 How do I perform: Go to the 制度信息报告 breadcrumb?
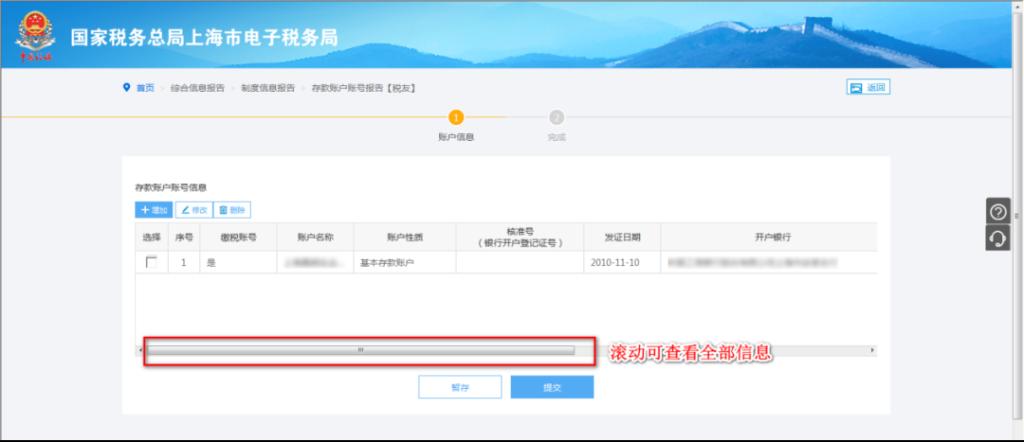point(267,88)
